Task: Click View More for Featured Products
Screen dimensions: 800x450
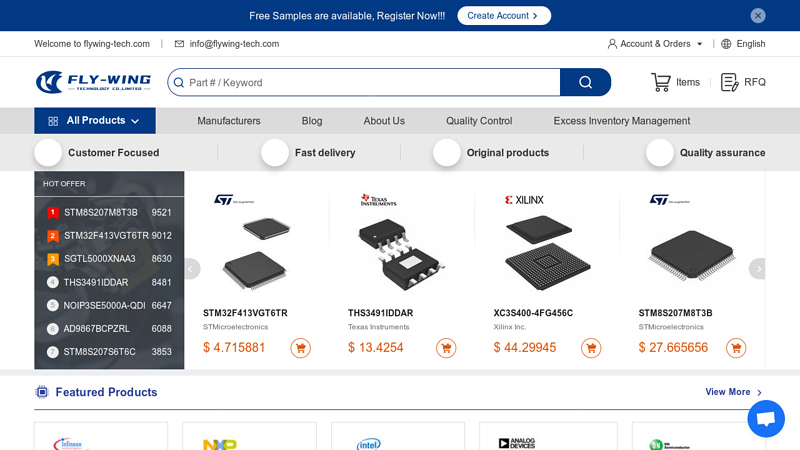Action: pos(733,392)
